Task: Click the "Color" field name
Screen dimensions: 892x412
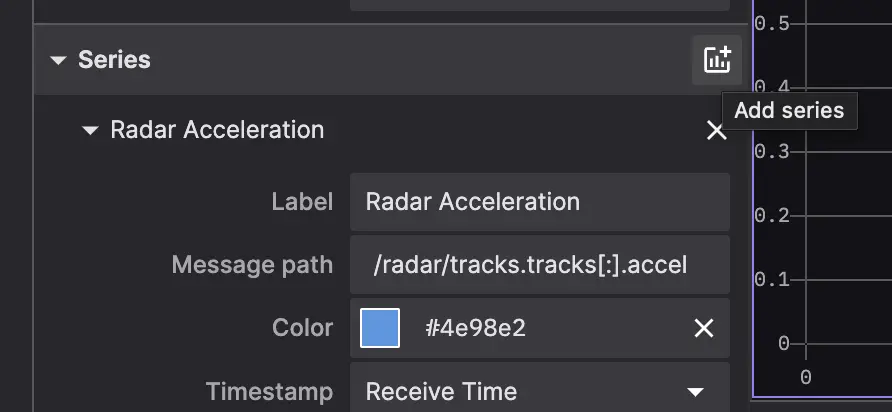Action: pyautogui.click(x=302, y=328)
